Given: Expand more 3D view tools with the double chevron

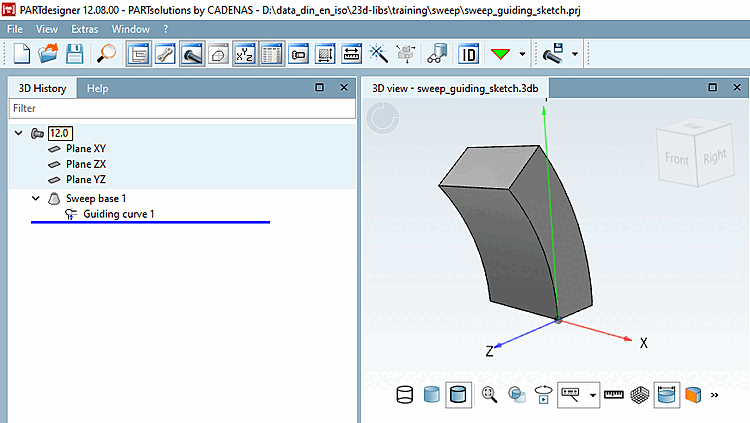Looking at the screenshot, I should coord(715,395).
